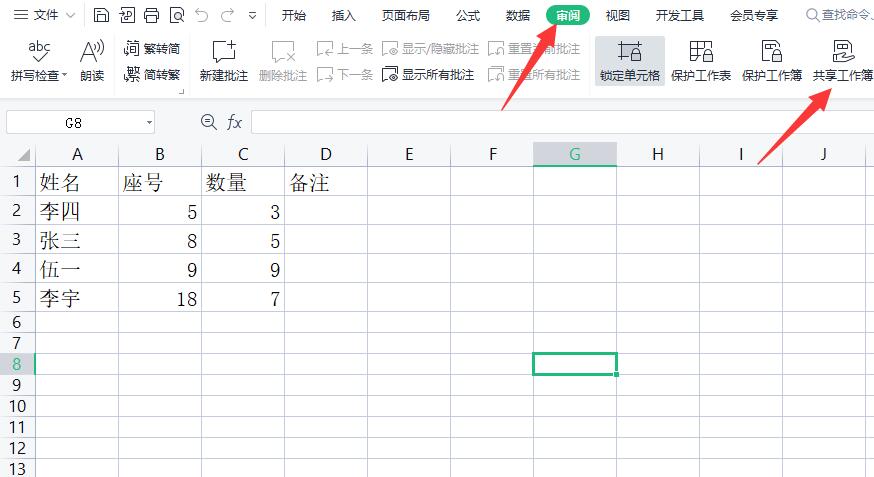Screen dimensions: 874x477
Task: Open the Chinese conversion dialog launcher
Action: point(181,91)
